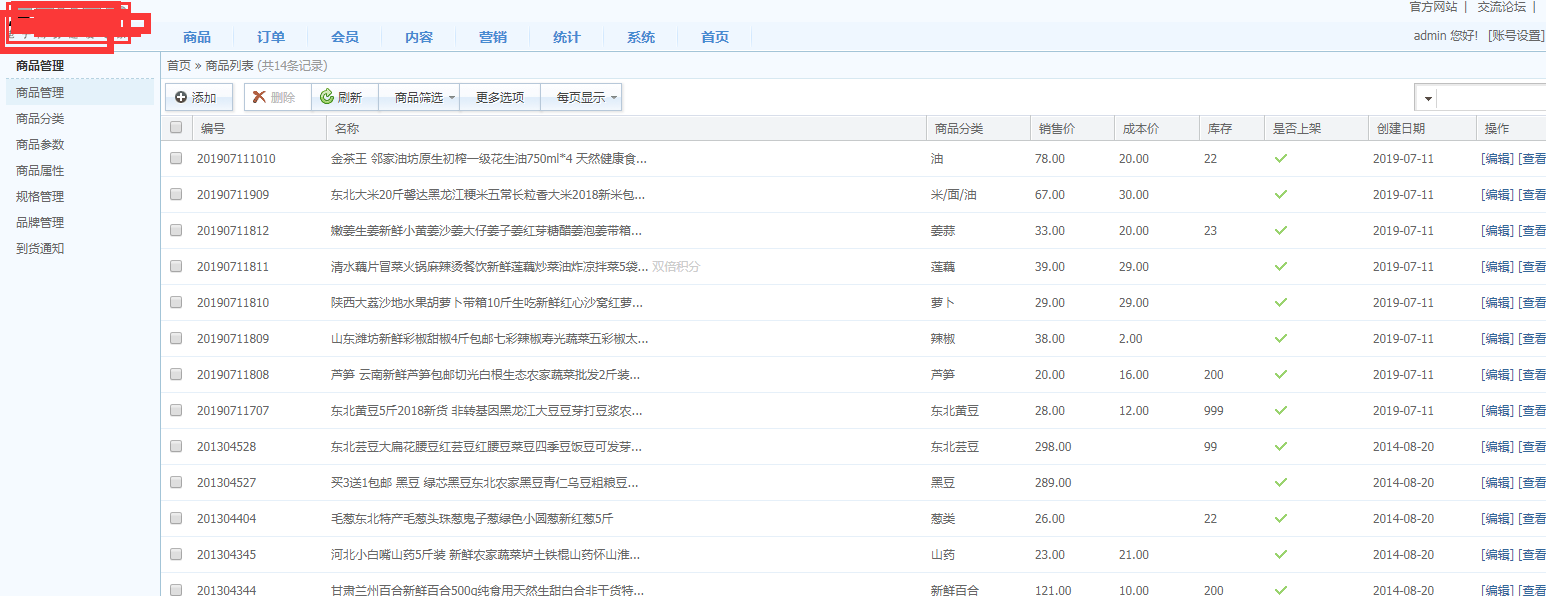Select 到货通知 in the sidebar
The width and height of the screenshot is (1546, 596).
click(x=40, y=248)
